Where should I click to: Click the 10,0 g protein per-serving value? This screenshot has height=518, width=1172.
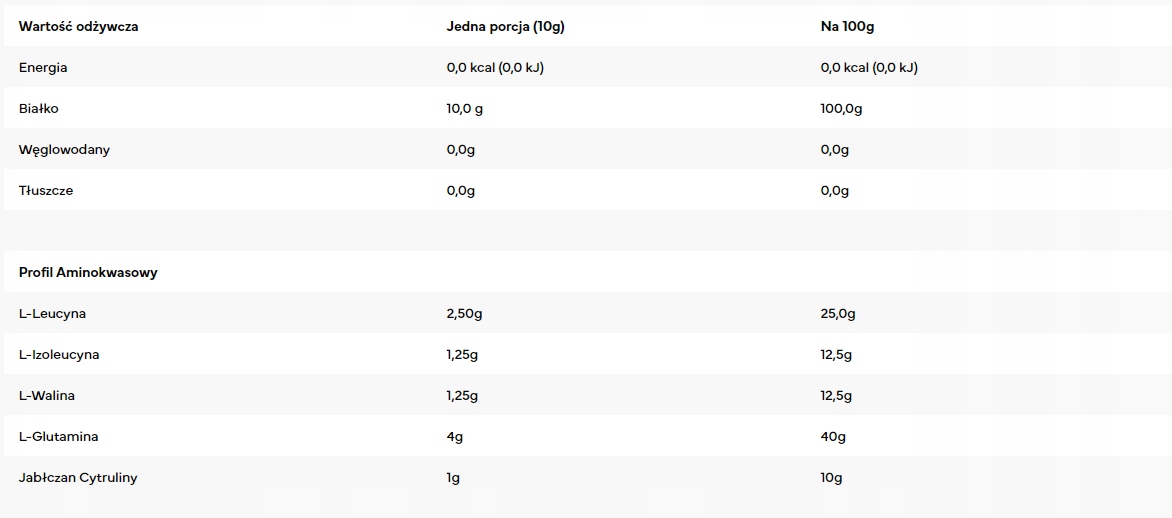coord(464,109)
